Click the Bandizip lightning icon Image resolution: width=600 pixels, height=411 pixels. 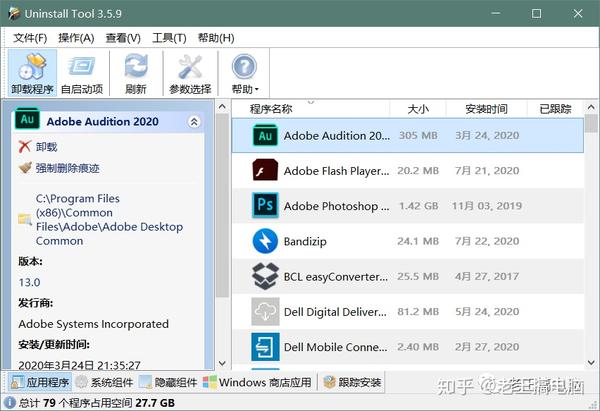[265, 241]
